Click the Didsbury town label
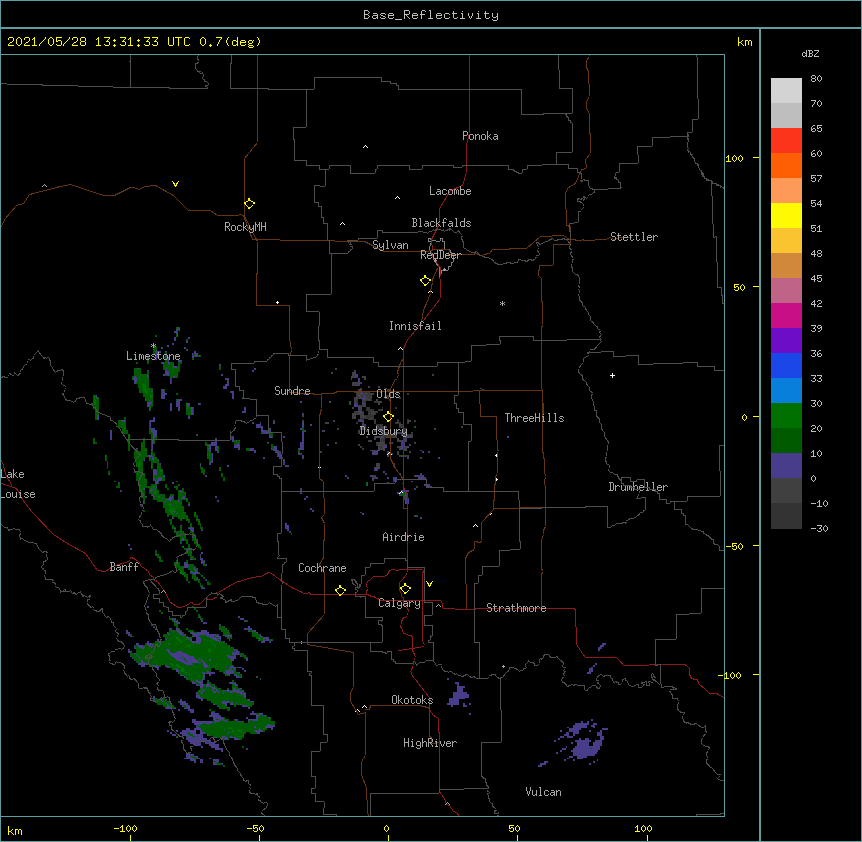The height and width of the screenshot is (842, 862). 383,431
